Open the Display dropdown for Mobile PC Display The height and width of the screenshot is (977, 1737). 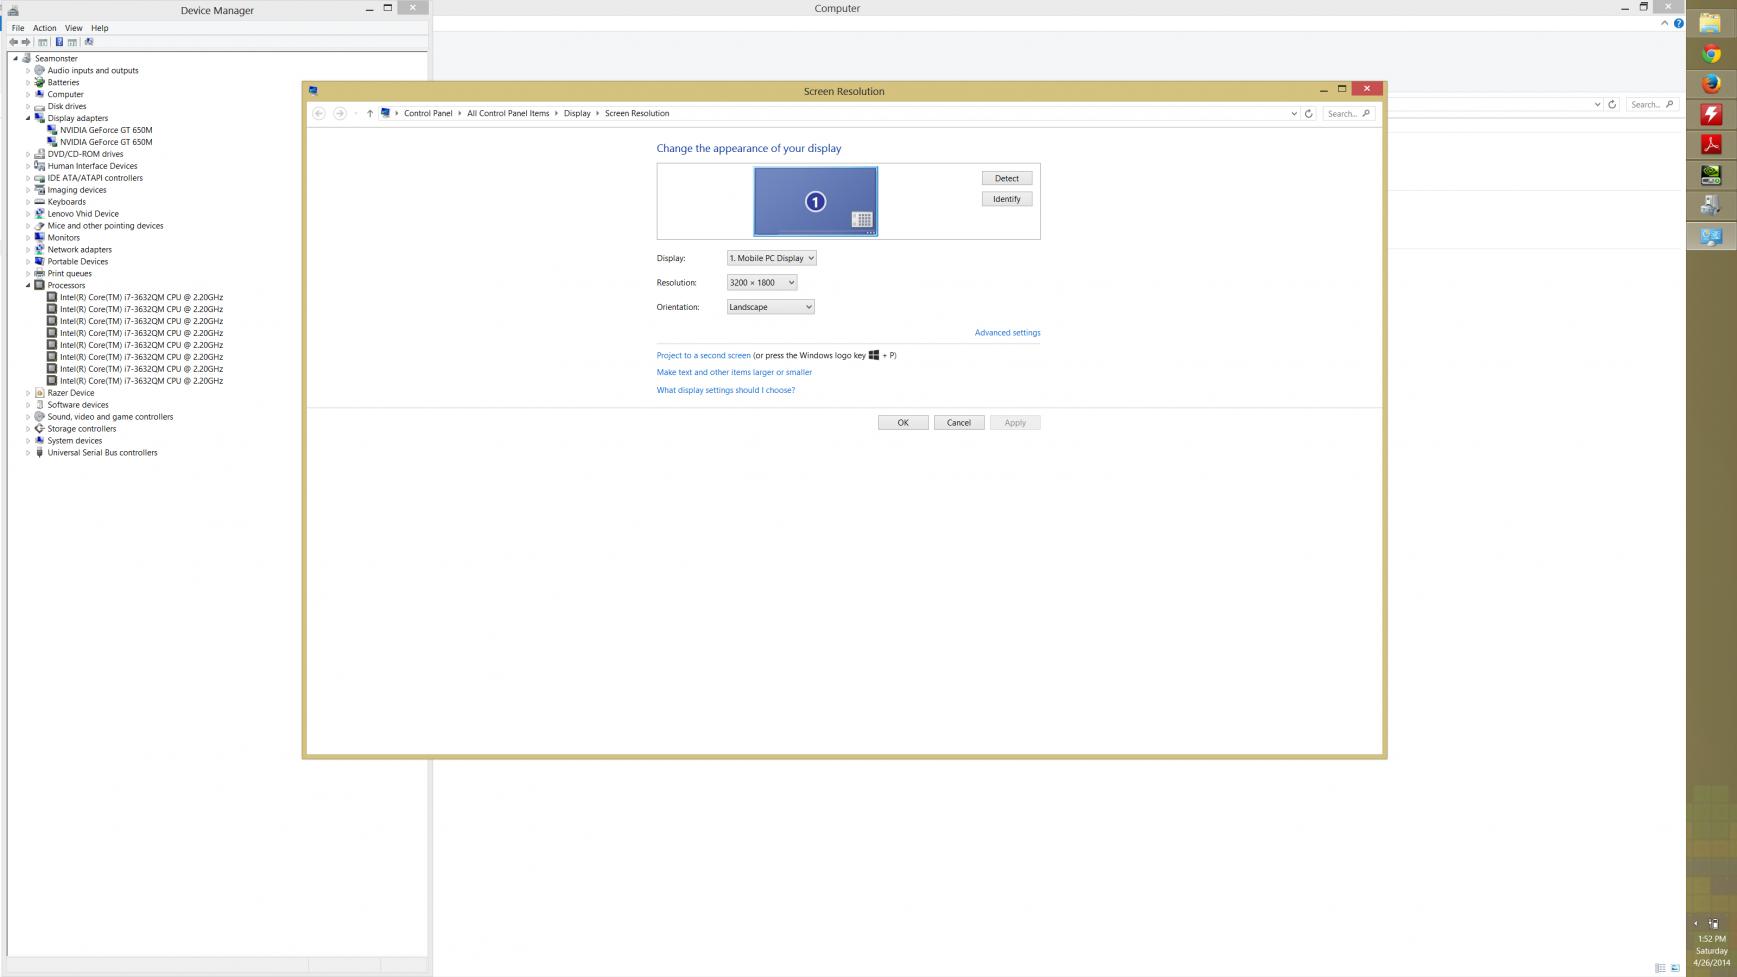tap(771, 258)
